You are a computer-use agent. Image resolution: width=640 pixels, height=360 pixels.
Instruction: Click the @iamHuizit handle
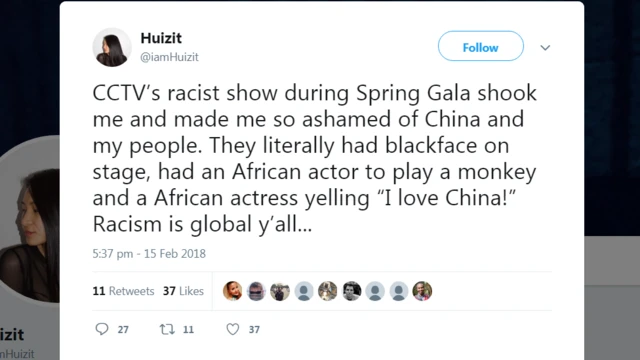tap(169, 57)
